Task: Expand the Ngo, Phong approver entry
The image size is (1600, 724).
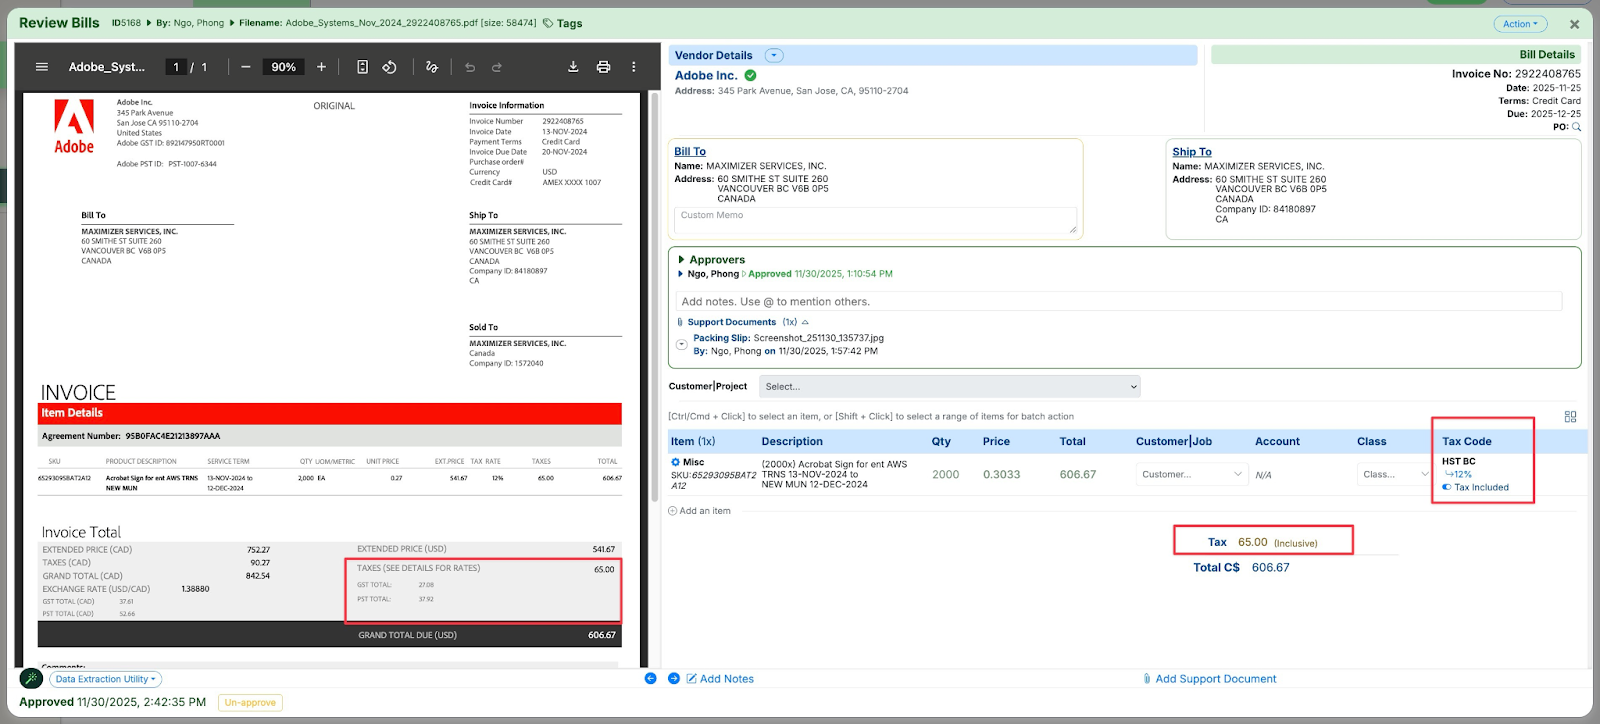Action: [681, 274]
